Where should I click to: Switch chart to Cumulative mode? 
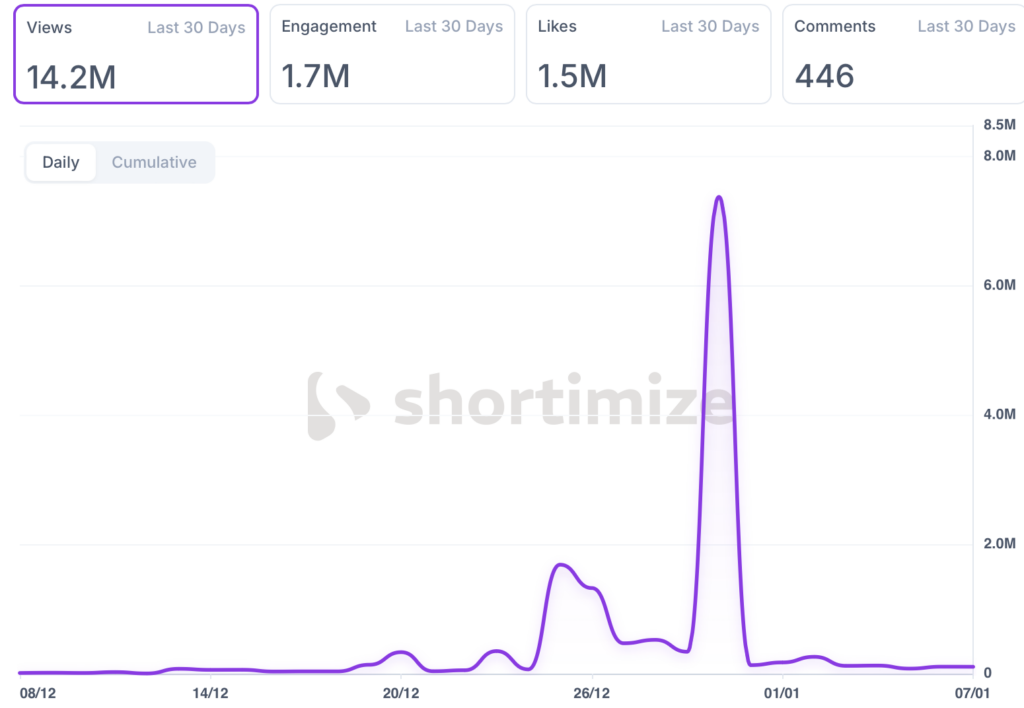coord(154,162)
